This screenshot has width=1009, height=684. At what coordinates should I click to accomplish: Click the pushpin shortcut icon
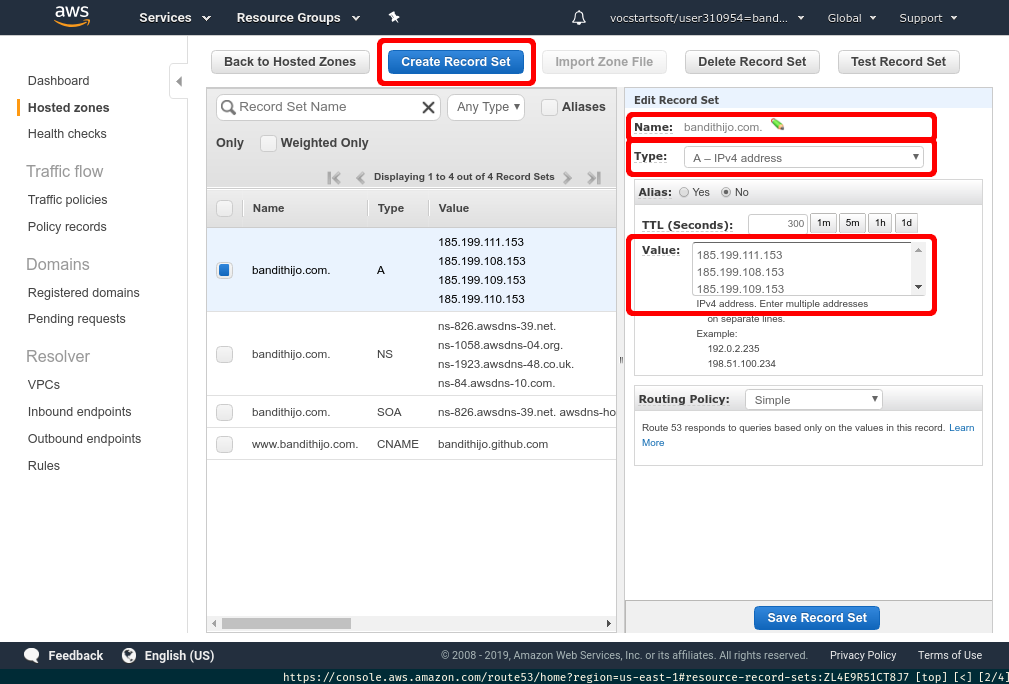[x=394, y=18]
